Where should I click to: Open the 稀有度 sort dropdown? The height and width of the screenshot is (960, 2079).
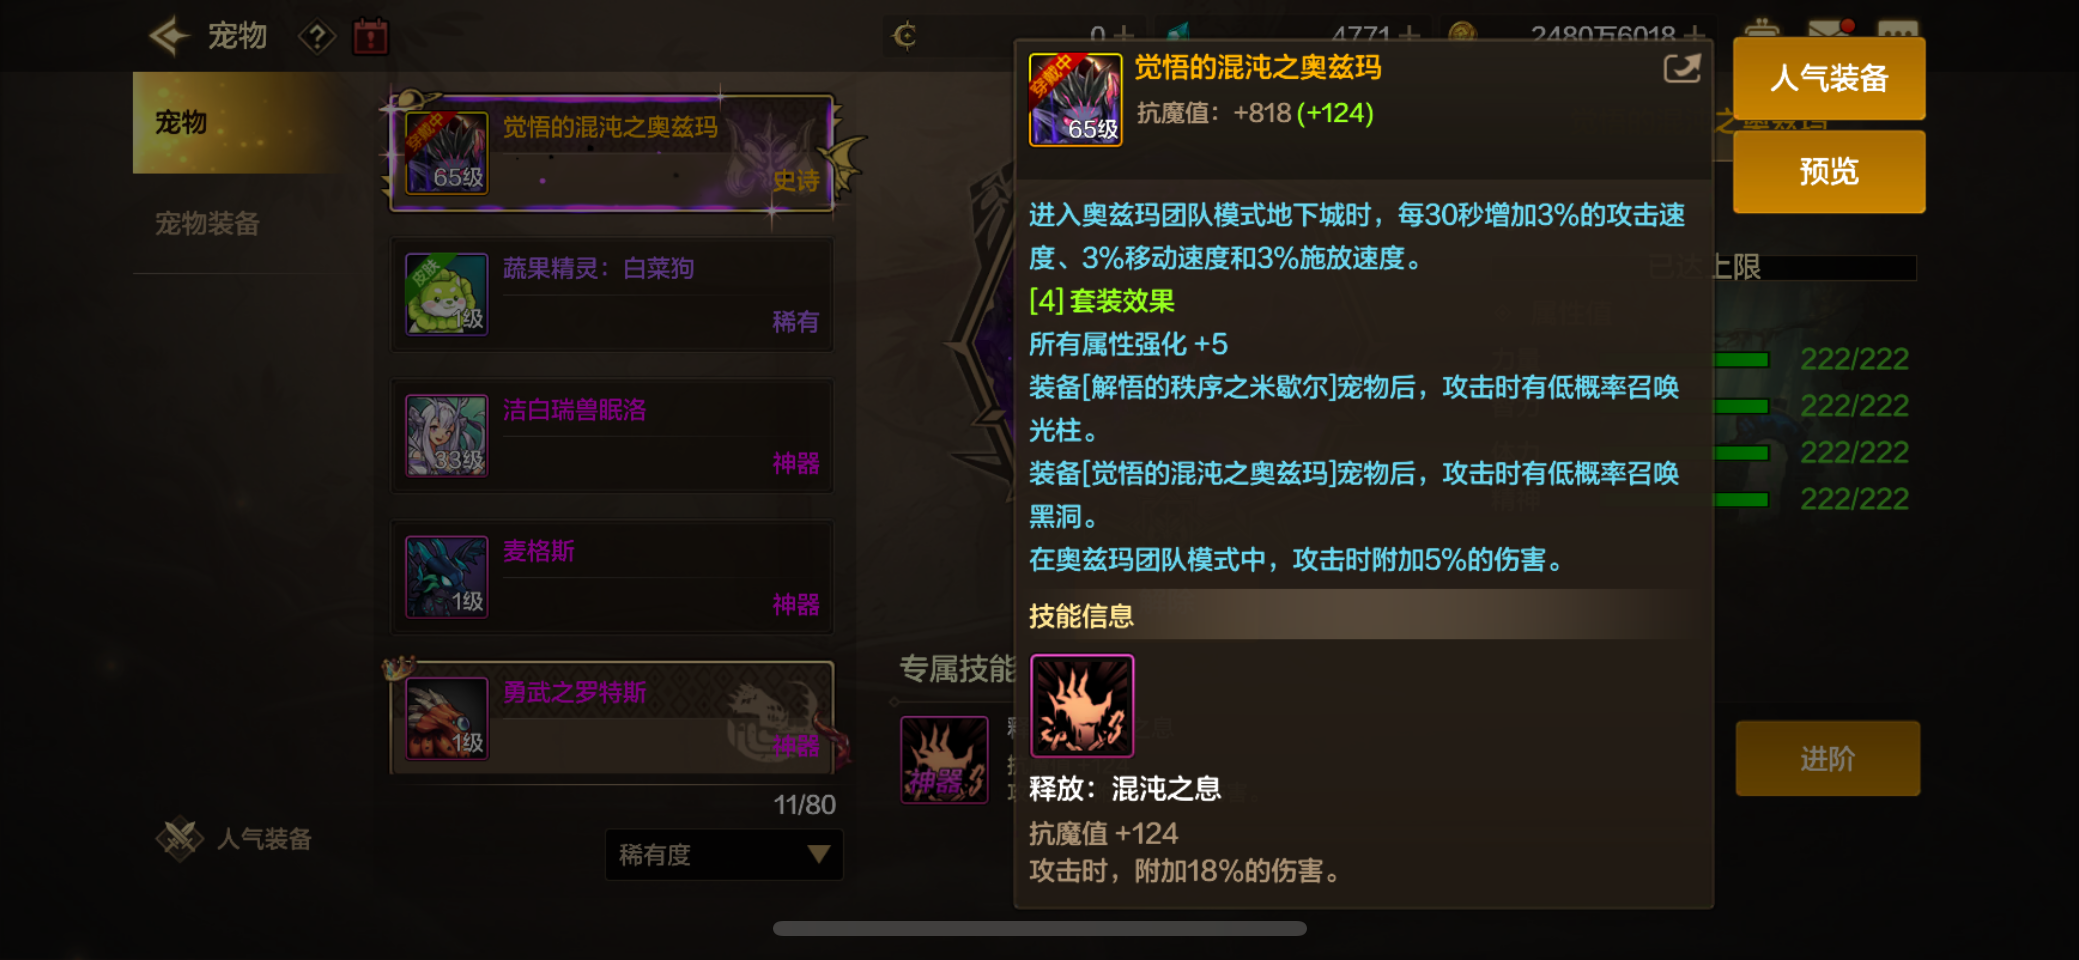coord(724,855)
